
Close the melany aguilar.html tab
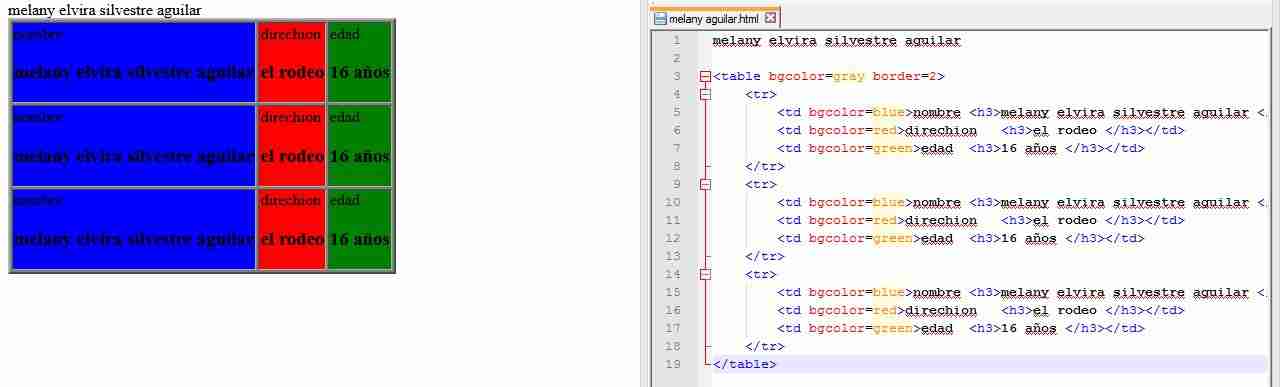(770, 18)
